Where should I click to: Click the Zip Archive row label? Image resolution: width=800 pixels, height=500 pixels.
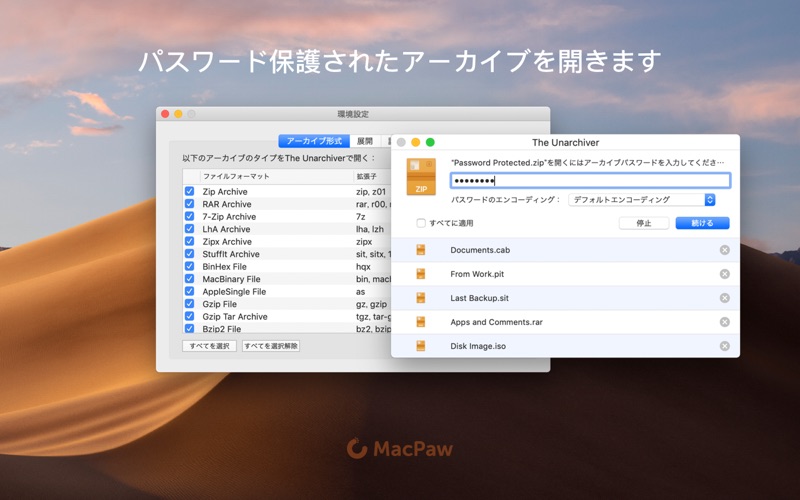coord(225,192)
